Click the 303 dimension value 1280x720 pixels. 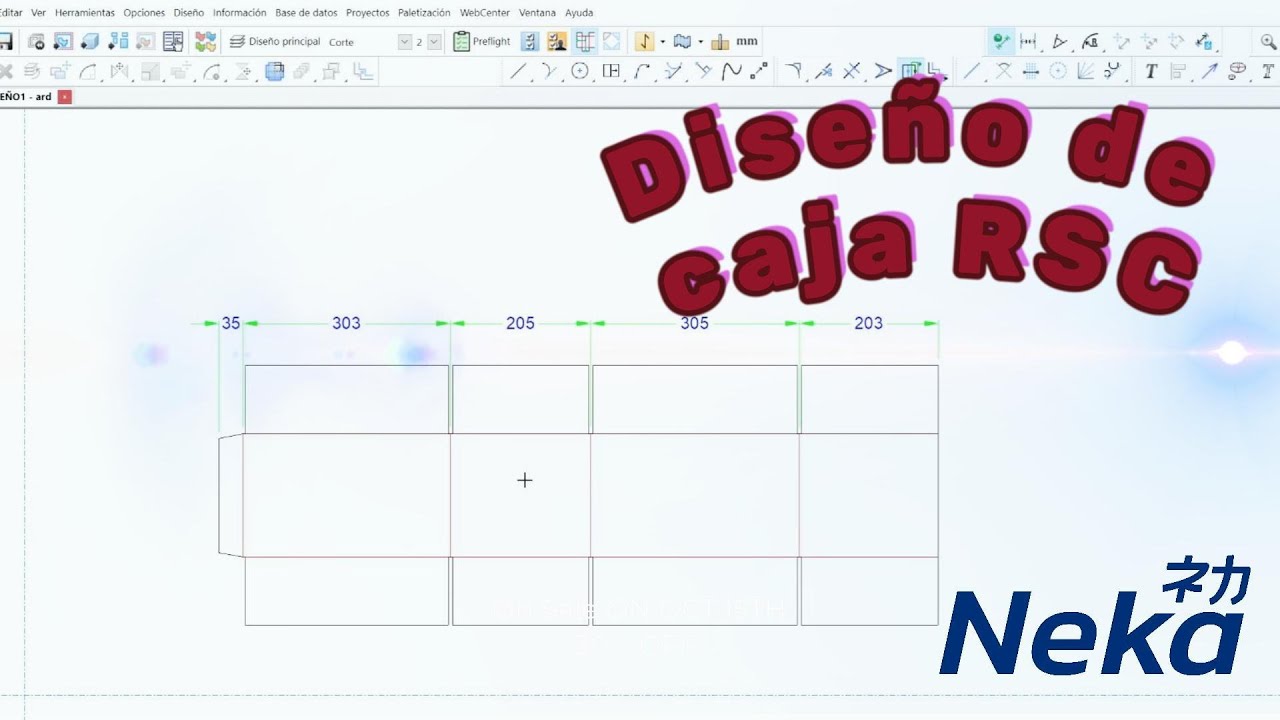[x=346, y=323]
